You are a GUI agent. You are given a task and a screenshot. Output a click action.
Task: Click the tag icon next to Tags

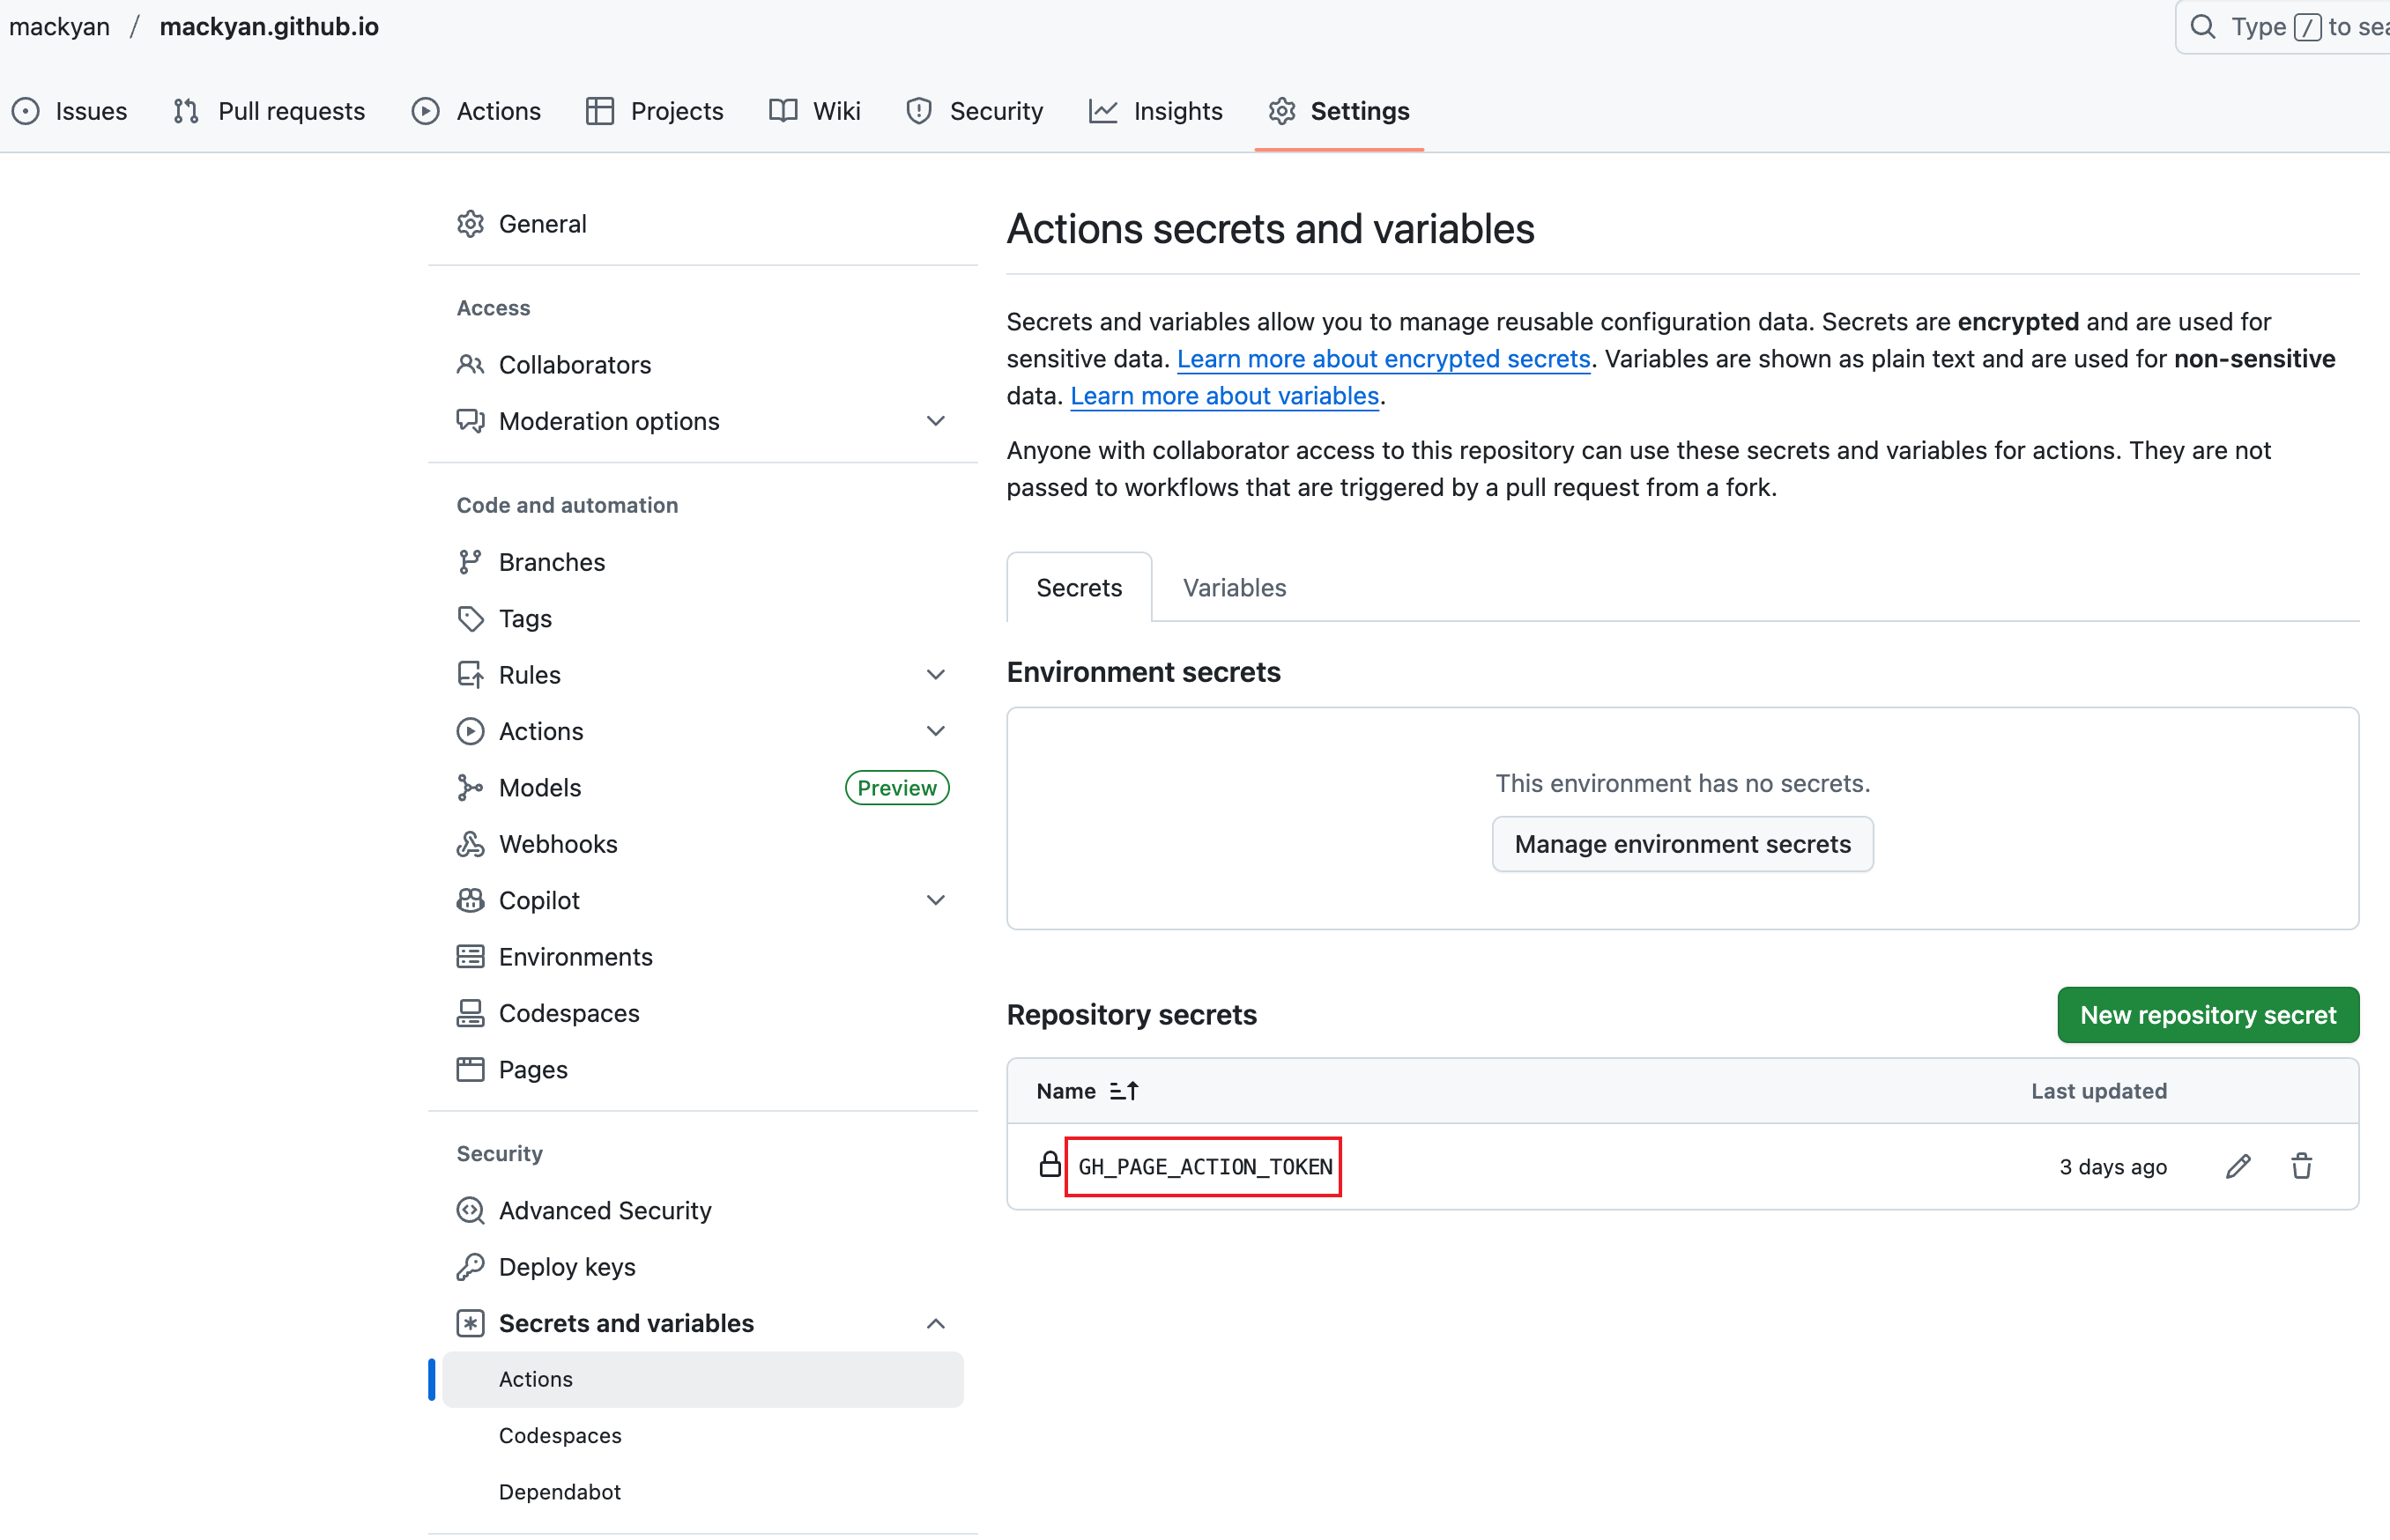pos(470,619)
